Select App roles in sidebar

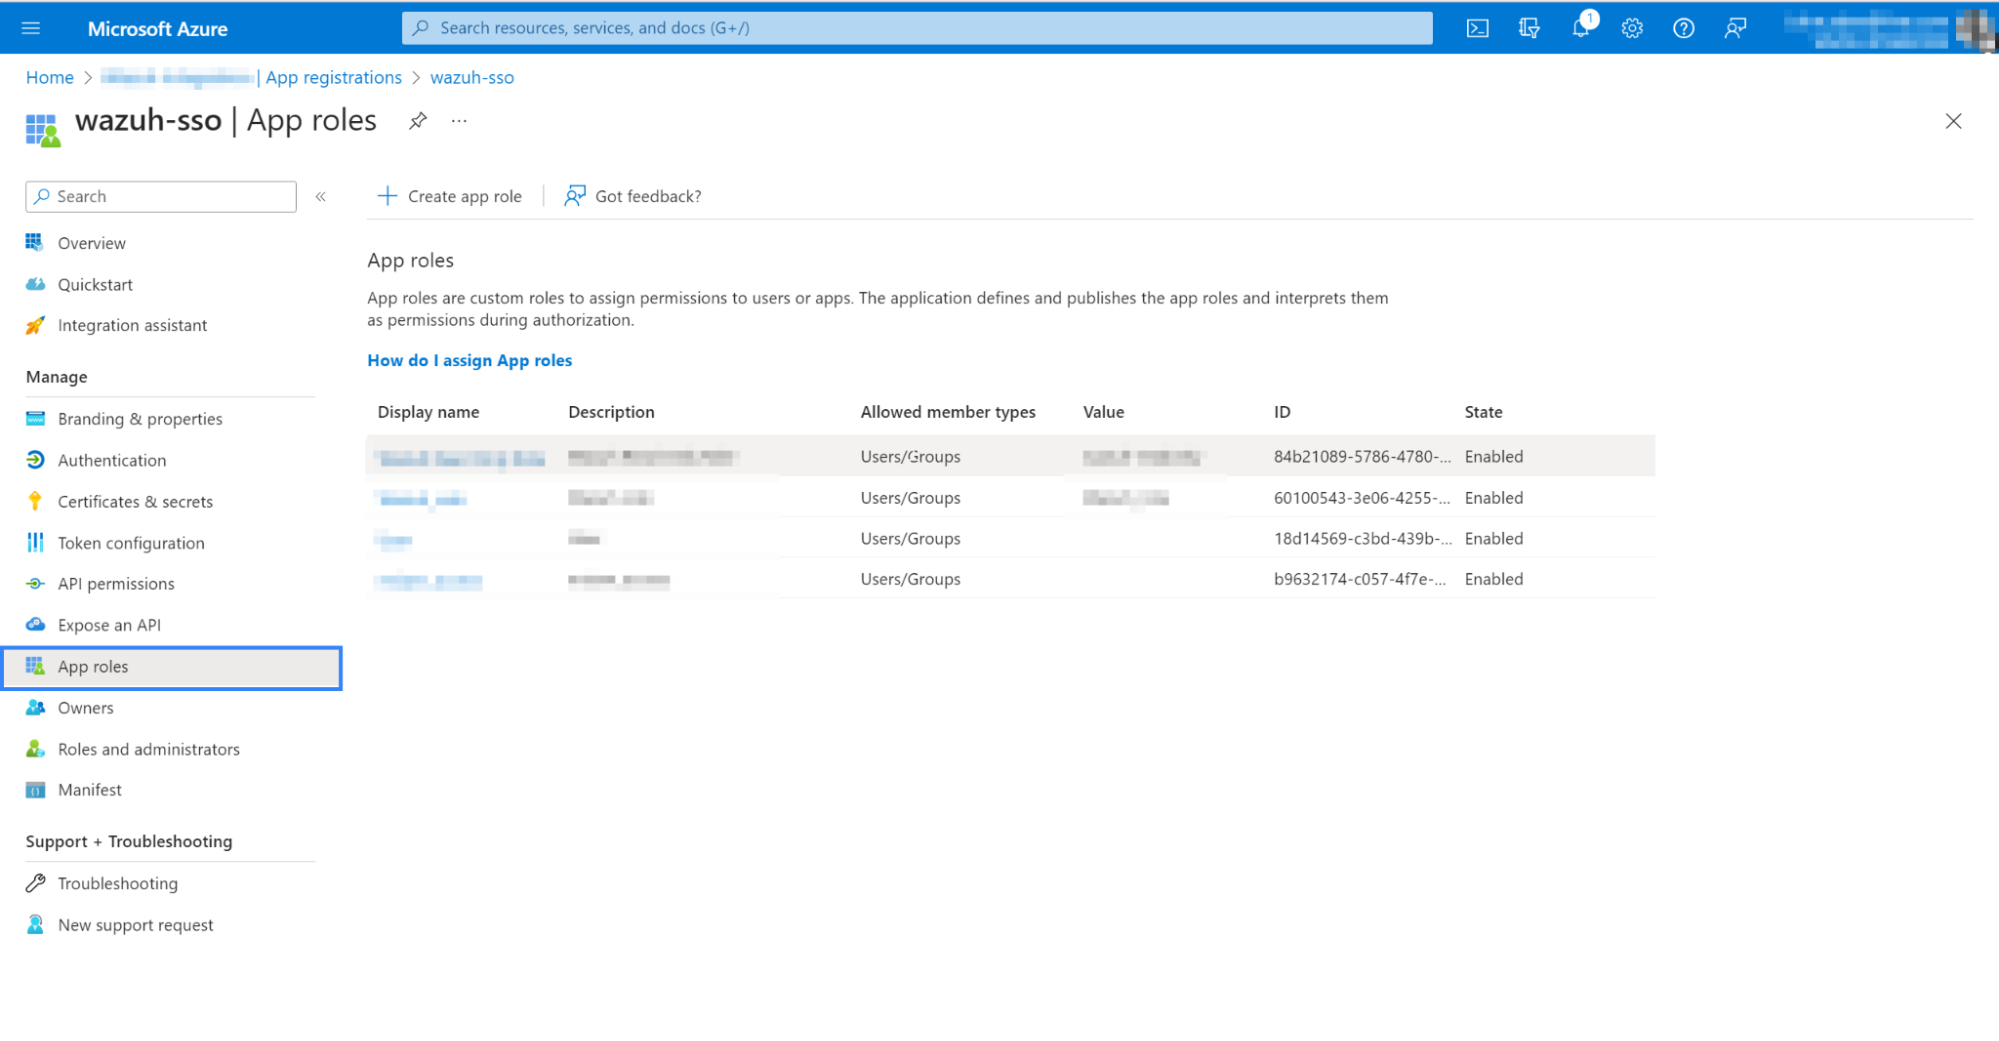[x=172, y=667]
